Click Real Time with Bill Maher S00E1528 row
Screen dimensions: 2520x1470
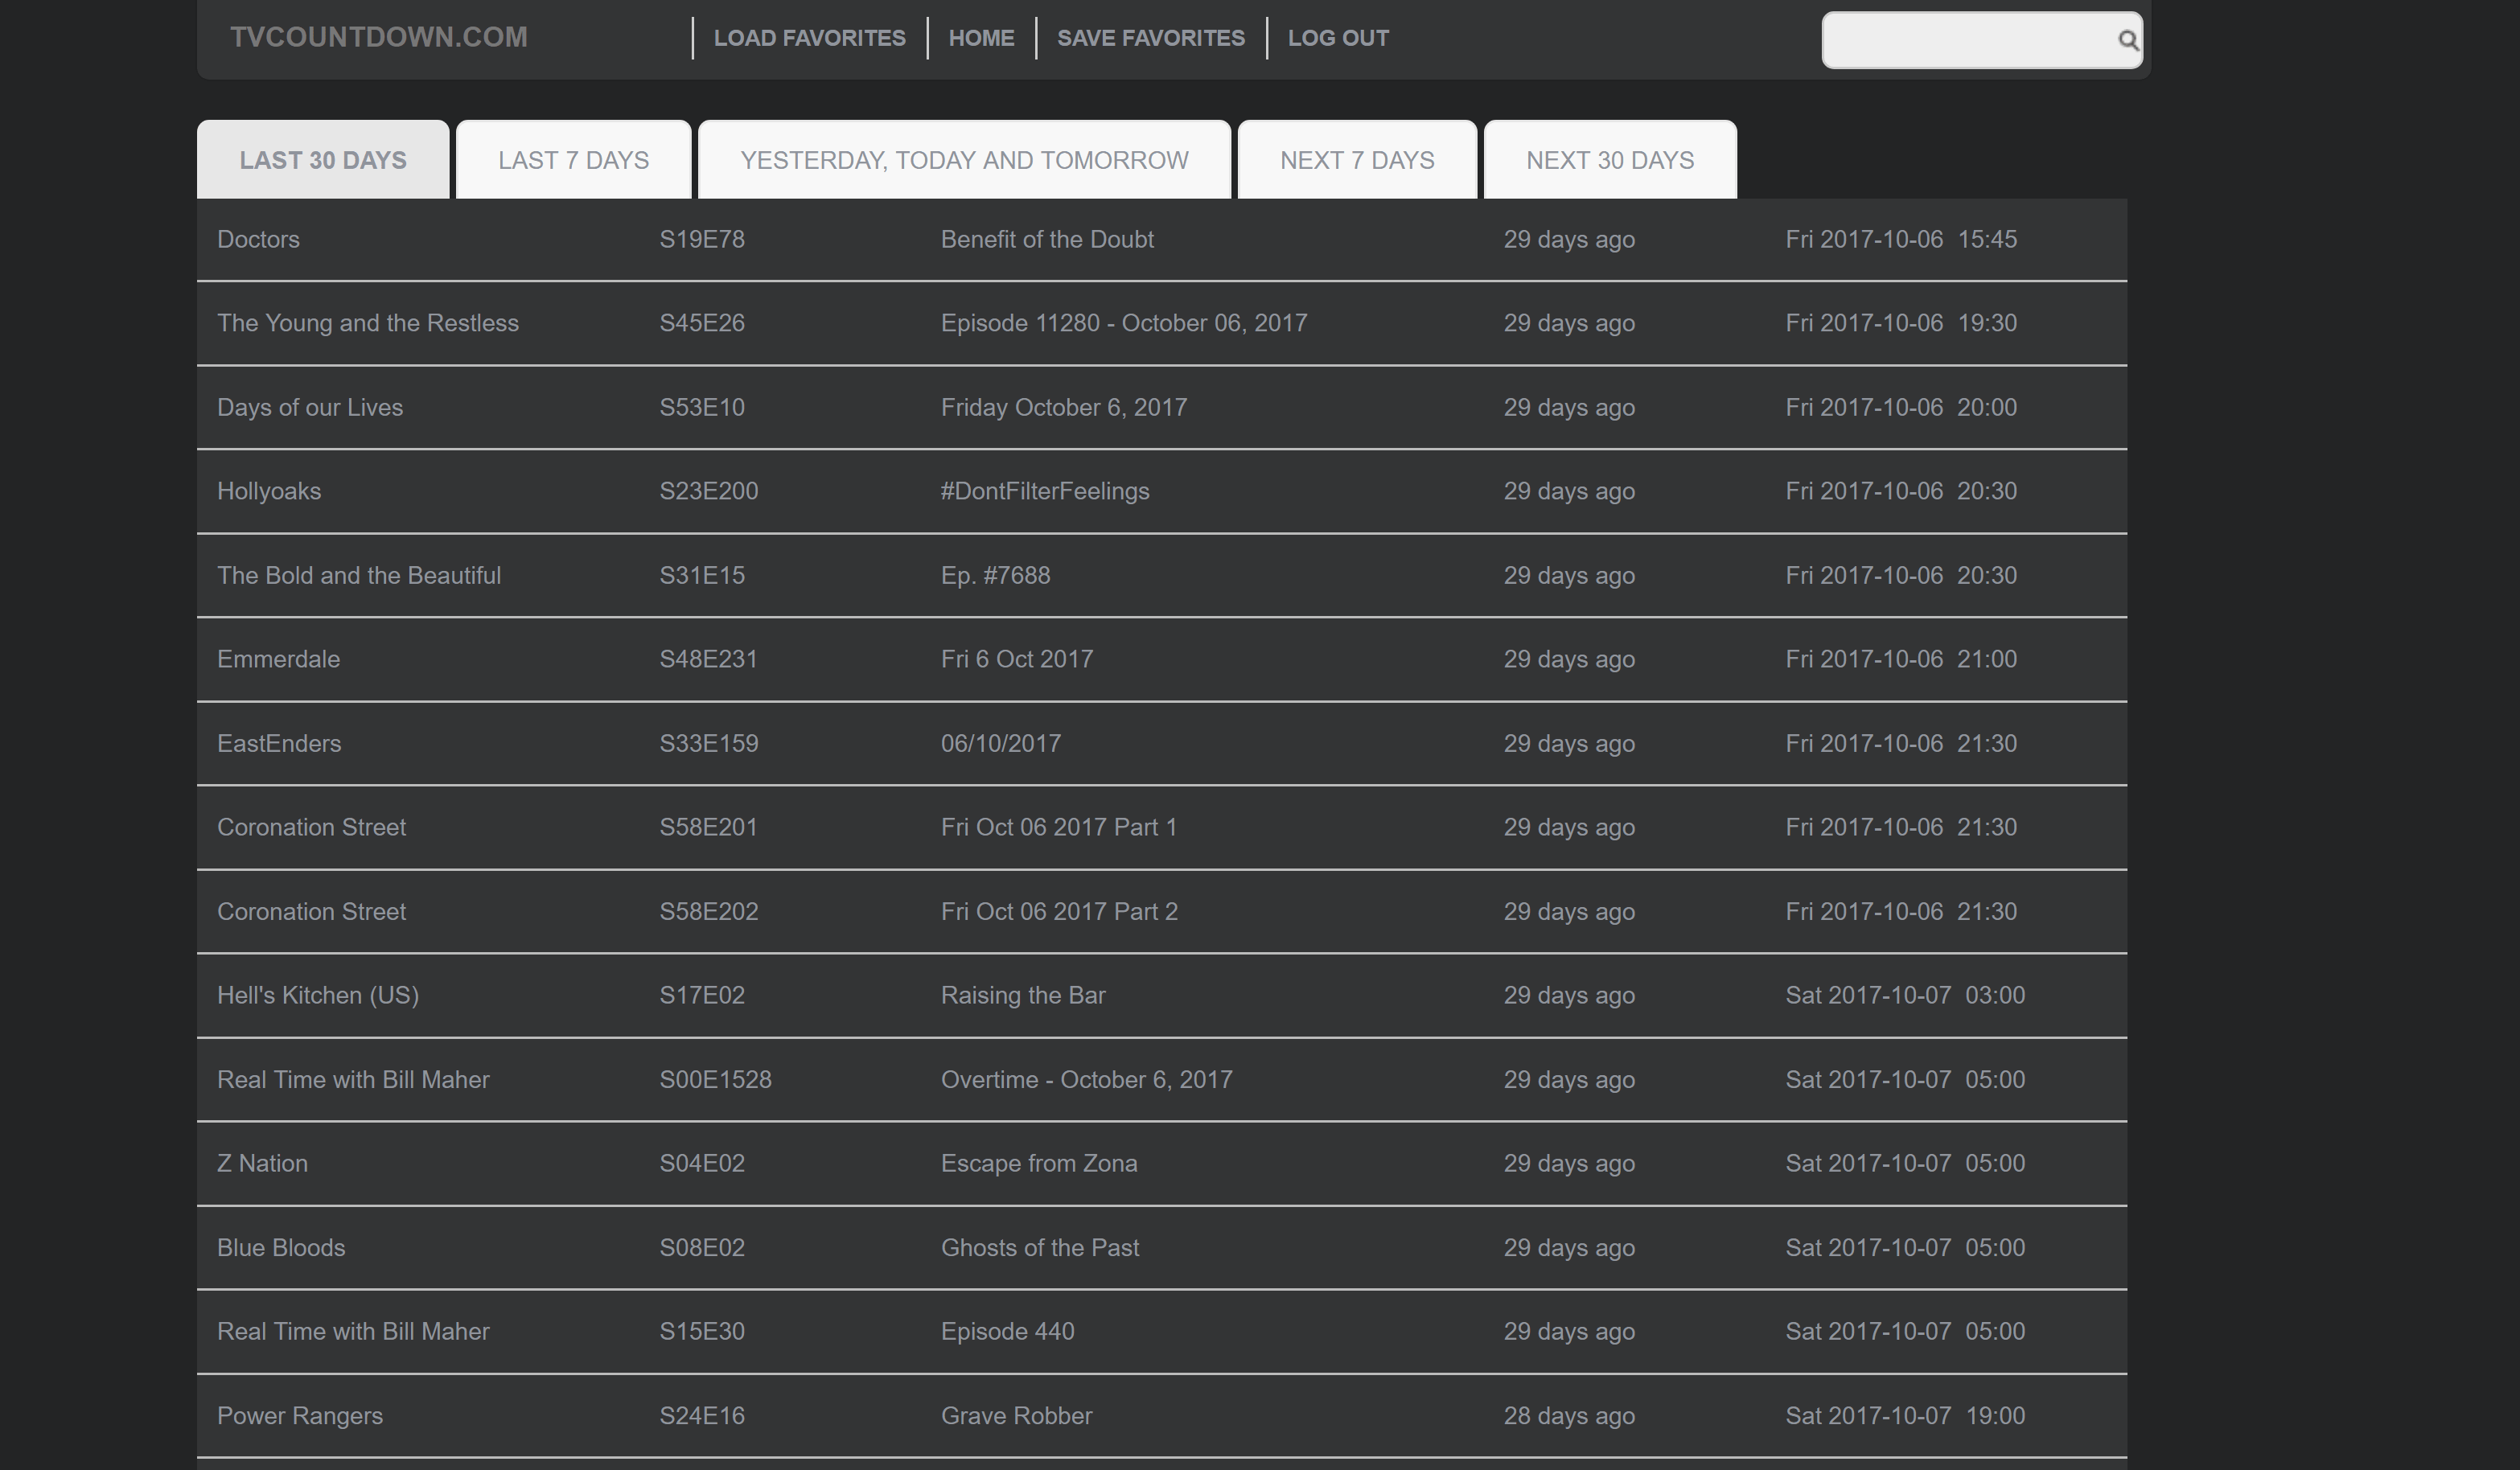(x=1161, y=1079)
